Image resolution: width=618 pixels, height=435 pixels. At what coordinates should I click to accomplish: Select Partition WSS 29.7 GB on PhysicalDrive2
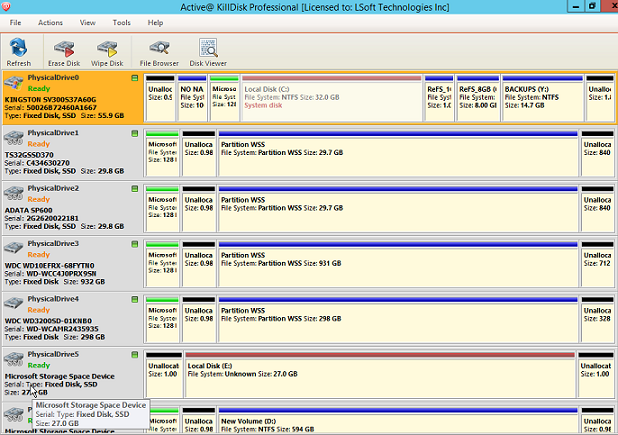coord(398,208)
